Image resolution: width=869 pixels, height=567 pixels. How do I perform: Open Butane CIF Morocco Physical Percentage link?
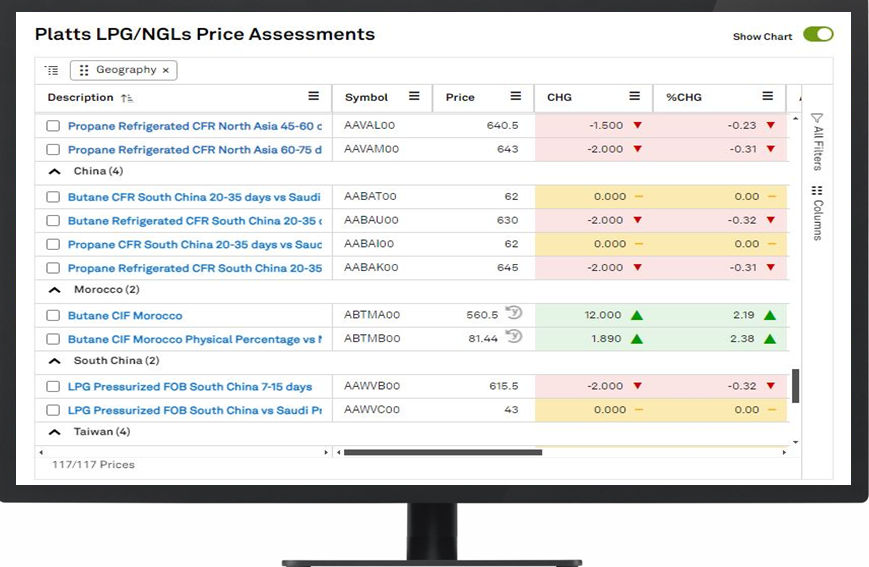point(195,339)
